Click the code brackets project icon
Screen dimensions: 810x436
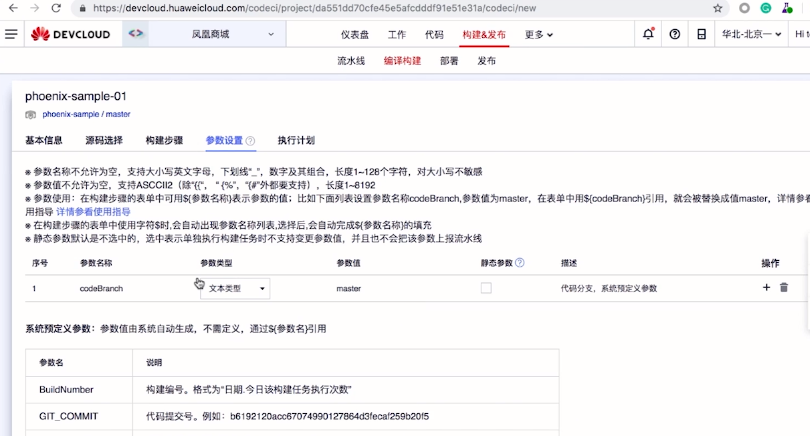[135, 34]
